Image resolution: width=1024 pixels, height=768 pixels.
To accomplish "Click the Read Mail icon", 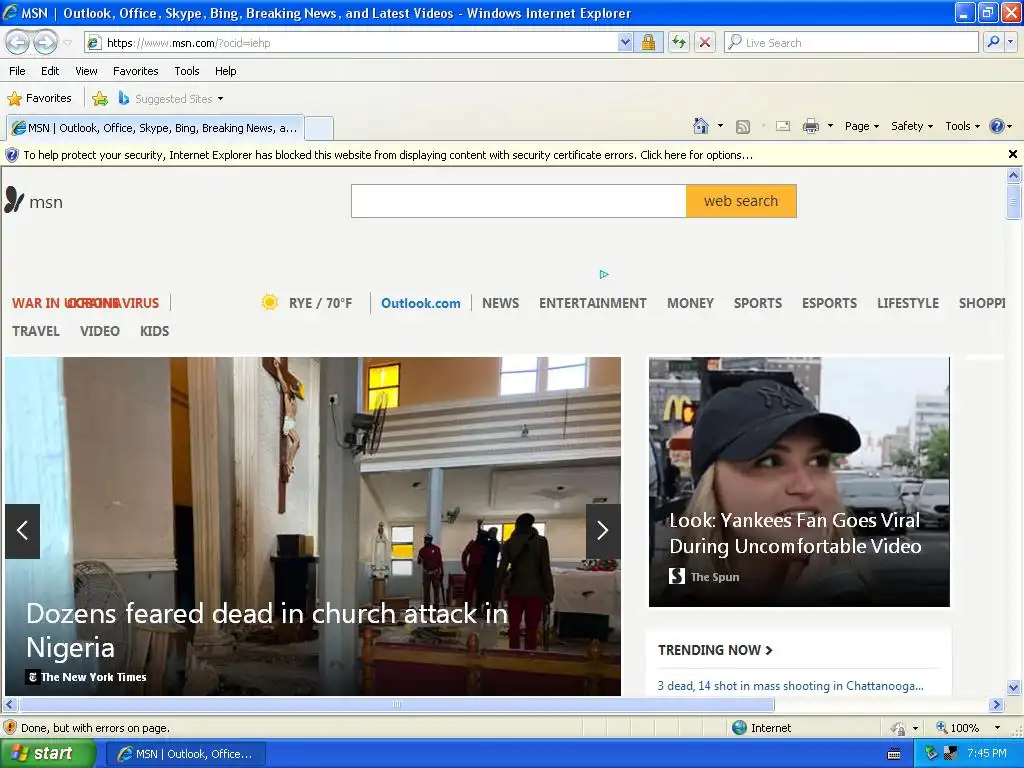I will [x=783, y=126].
